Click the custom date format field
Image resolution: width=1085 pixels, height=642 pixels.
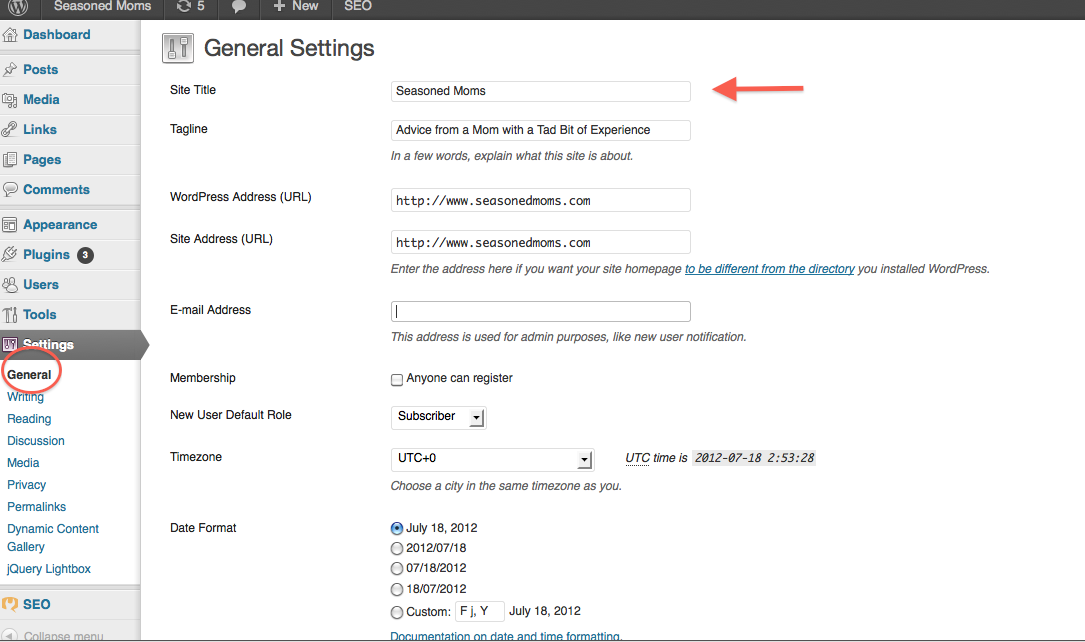(x=480, y=612)
